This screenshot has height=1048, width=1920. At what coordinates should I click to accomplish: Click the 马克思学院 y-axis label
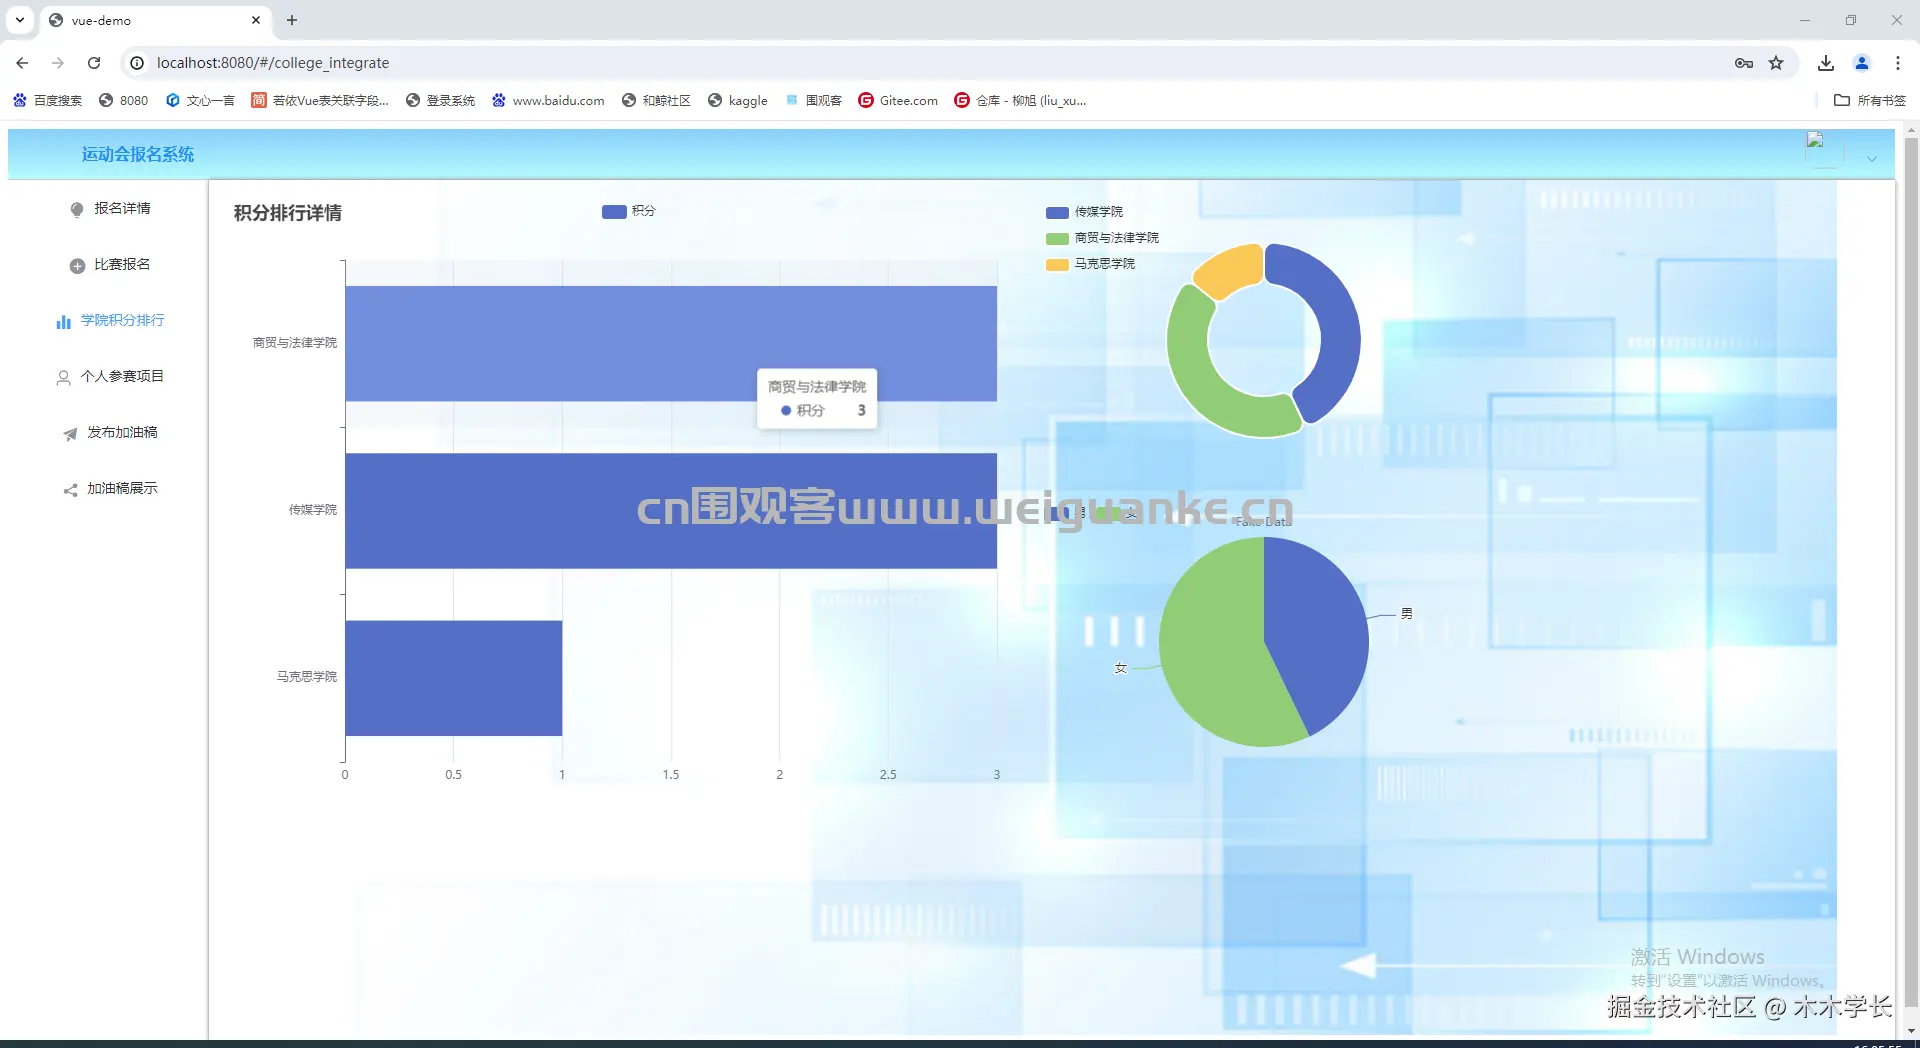click(307, 677)
